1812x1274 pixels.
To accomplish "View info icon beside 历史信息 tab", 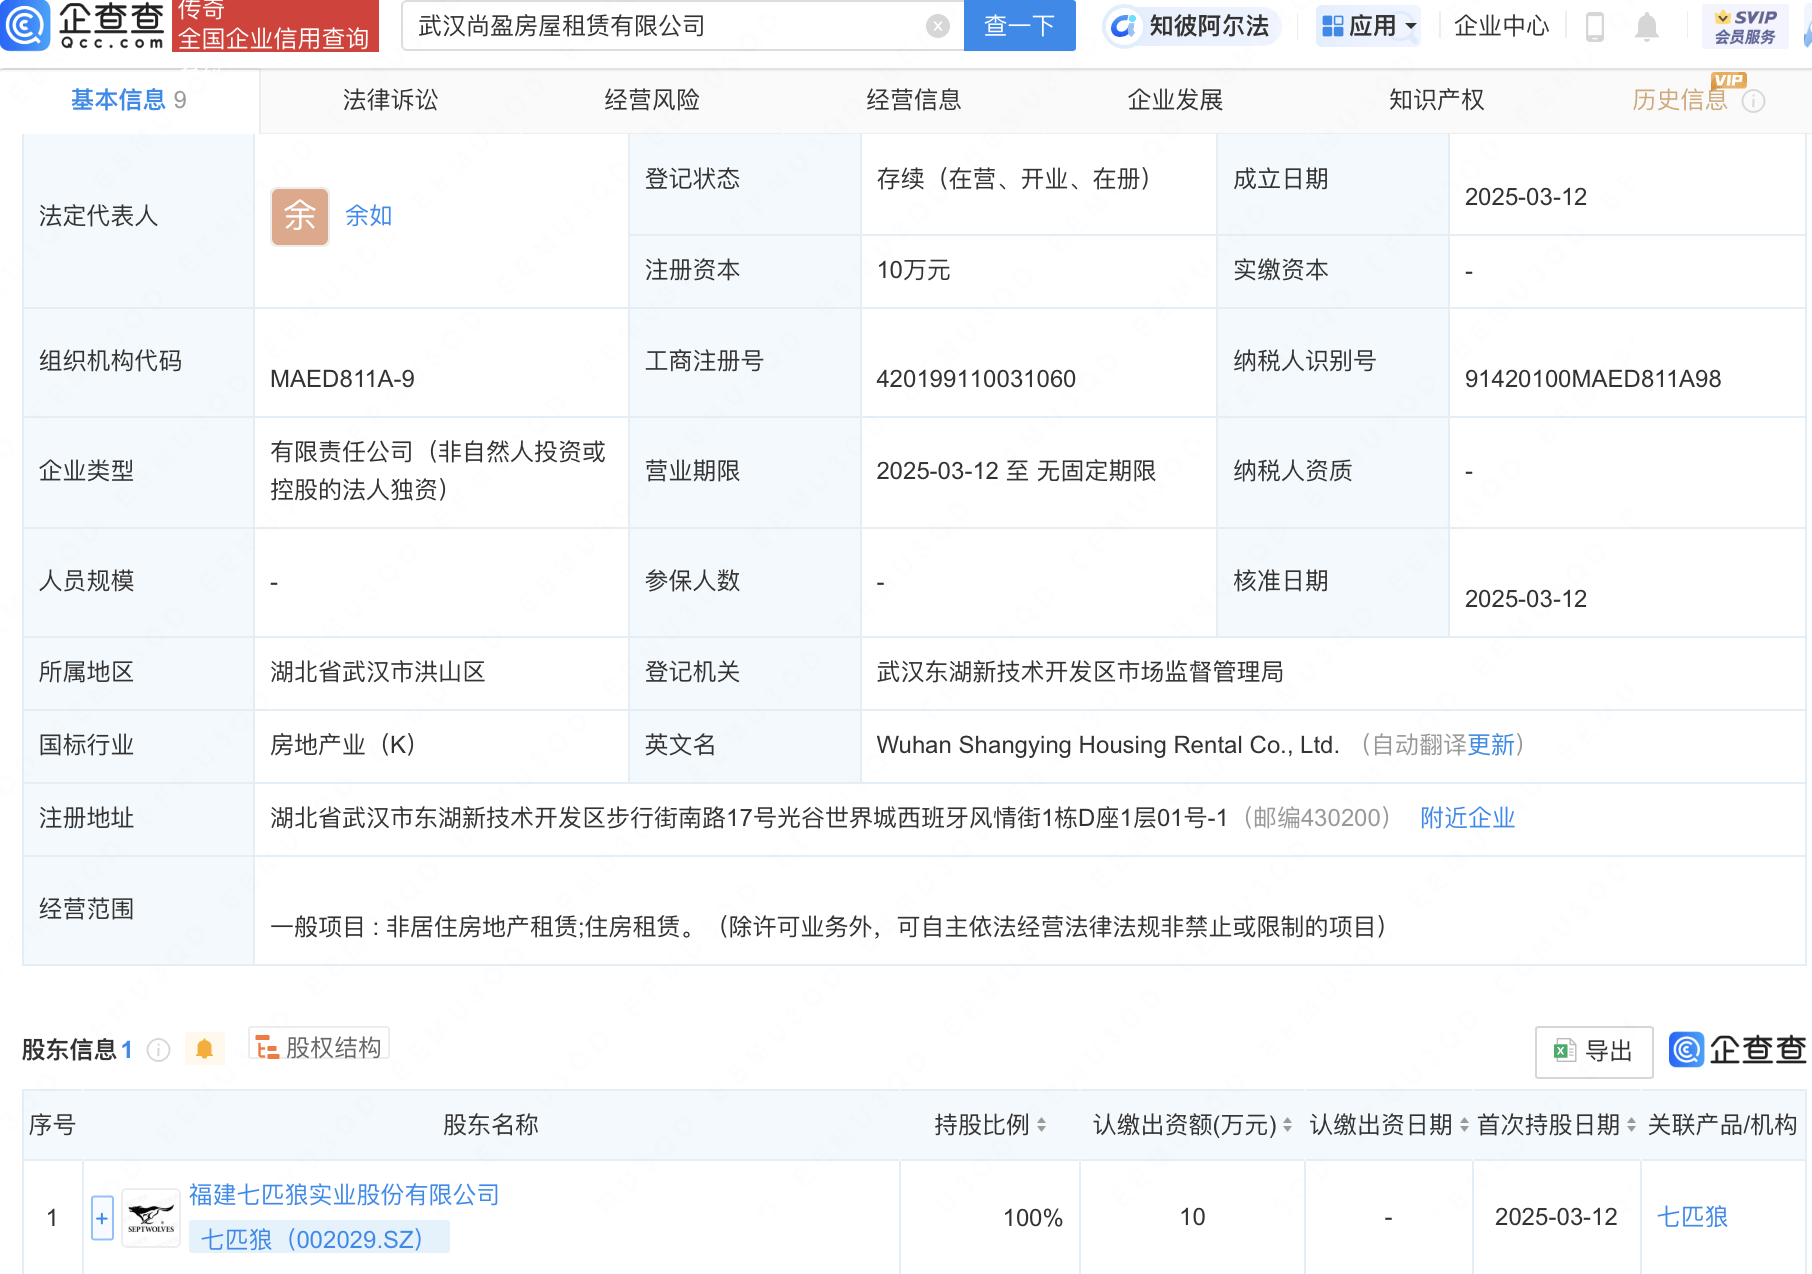I will click(x=1753, y=101).
